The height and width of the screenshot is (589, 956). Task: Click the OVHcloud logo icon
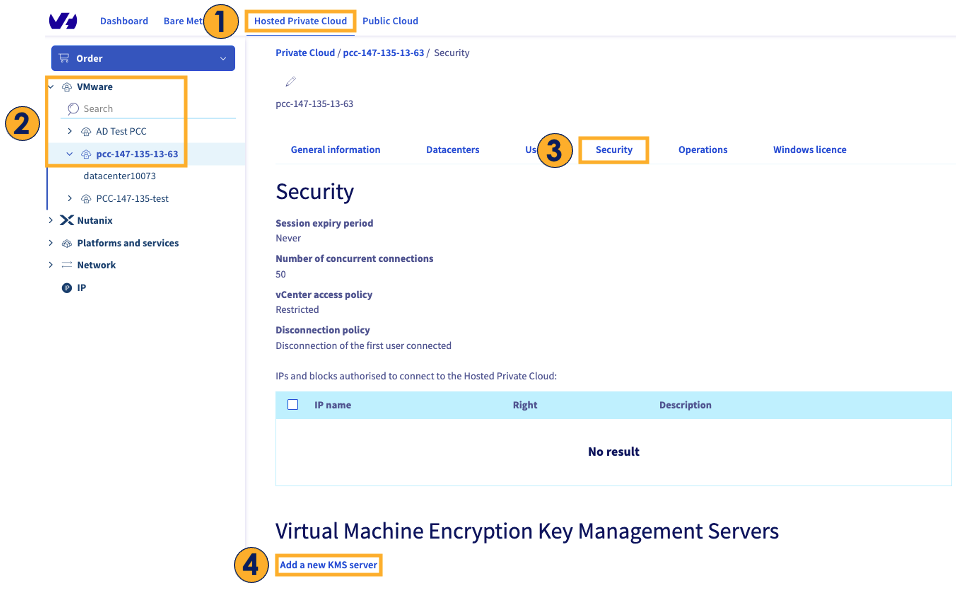pos(63,21)
